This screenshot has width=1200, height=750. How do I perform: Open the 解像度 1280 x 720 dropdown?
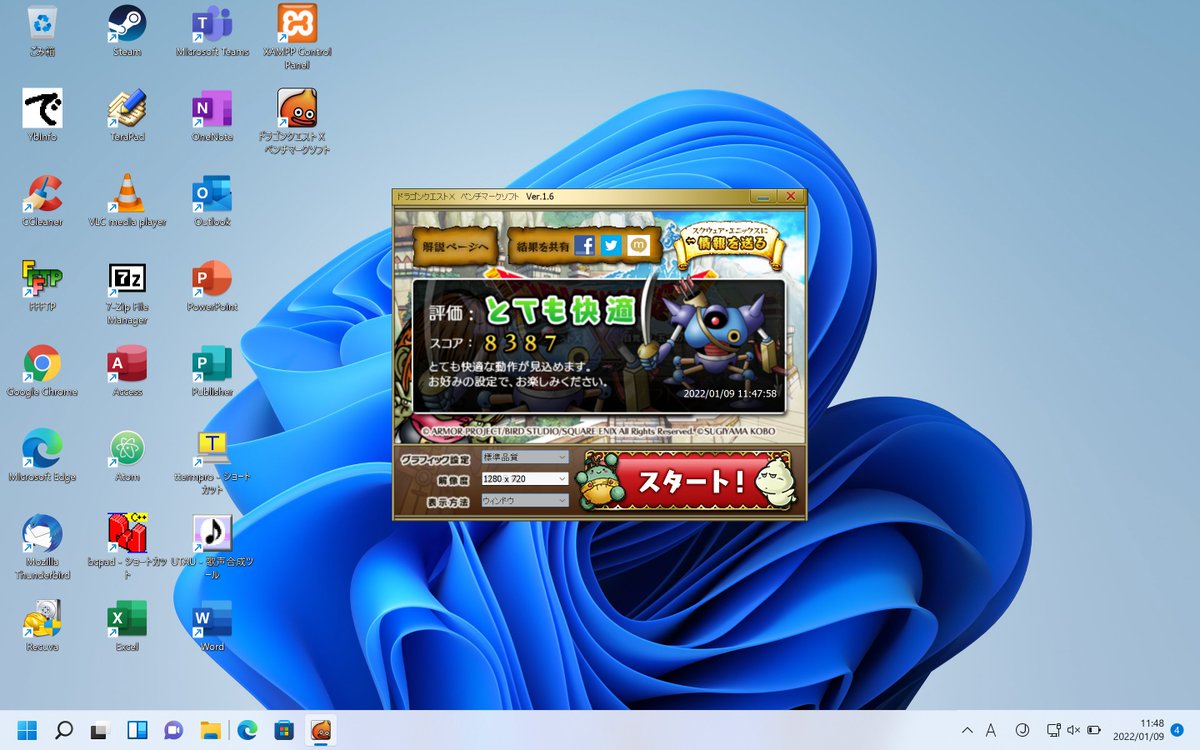tap(525, 479)
